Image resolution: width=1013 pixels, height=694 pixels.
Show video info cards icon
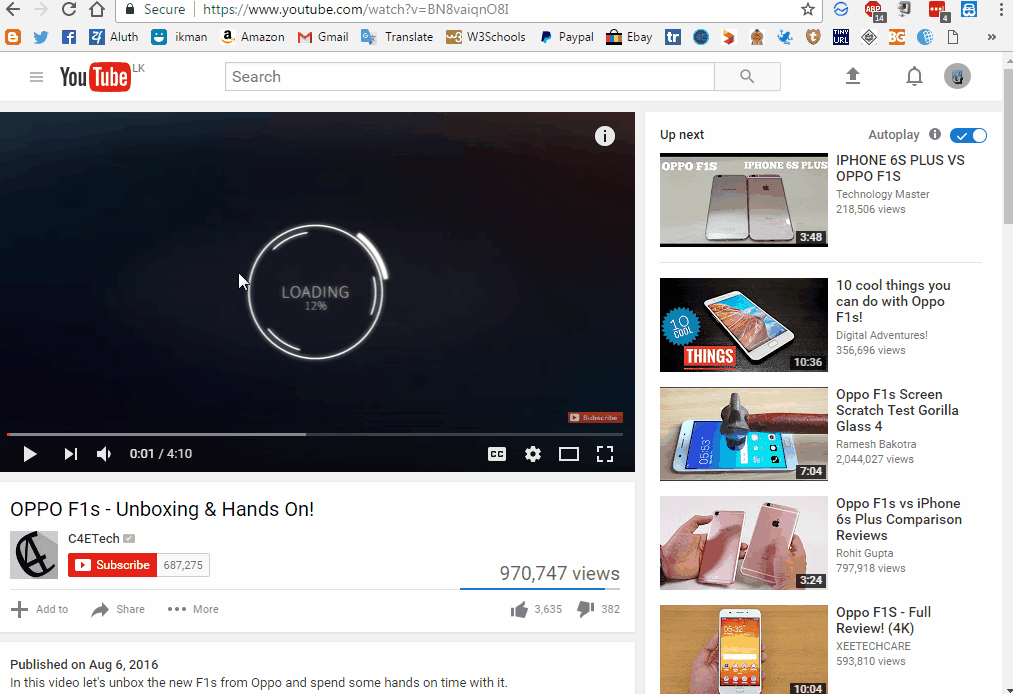click(605, 136)
